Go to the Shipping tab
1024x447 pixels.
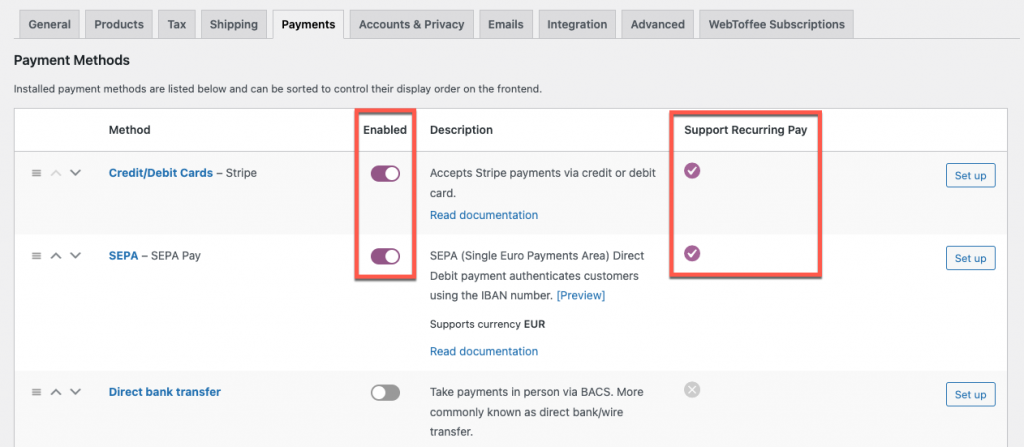[234, 24]
